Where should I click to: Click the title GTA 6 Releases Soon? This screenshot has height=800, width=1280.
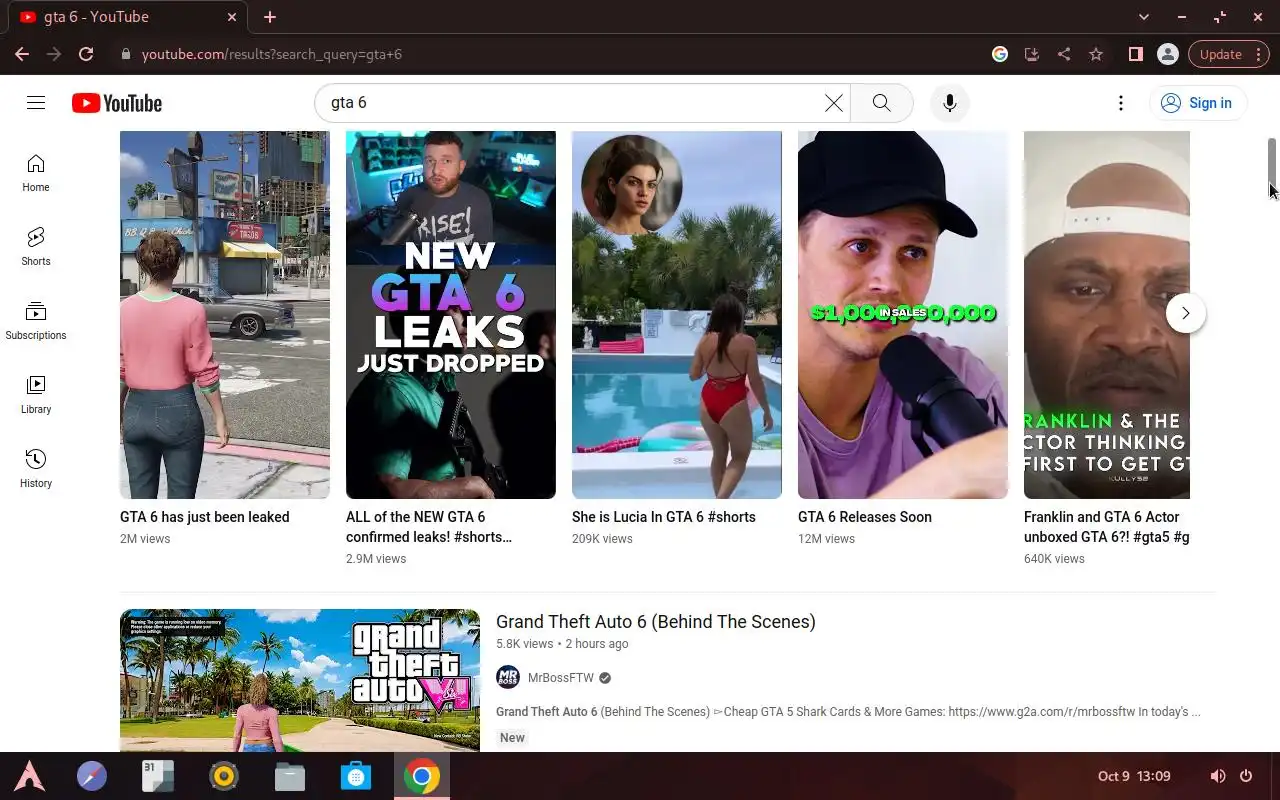(x=865, y=517)
